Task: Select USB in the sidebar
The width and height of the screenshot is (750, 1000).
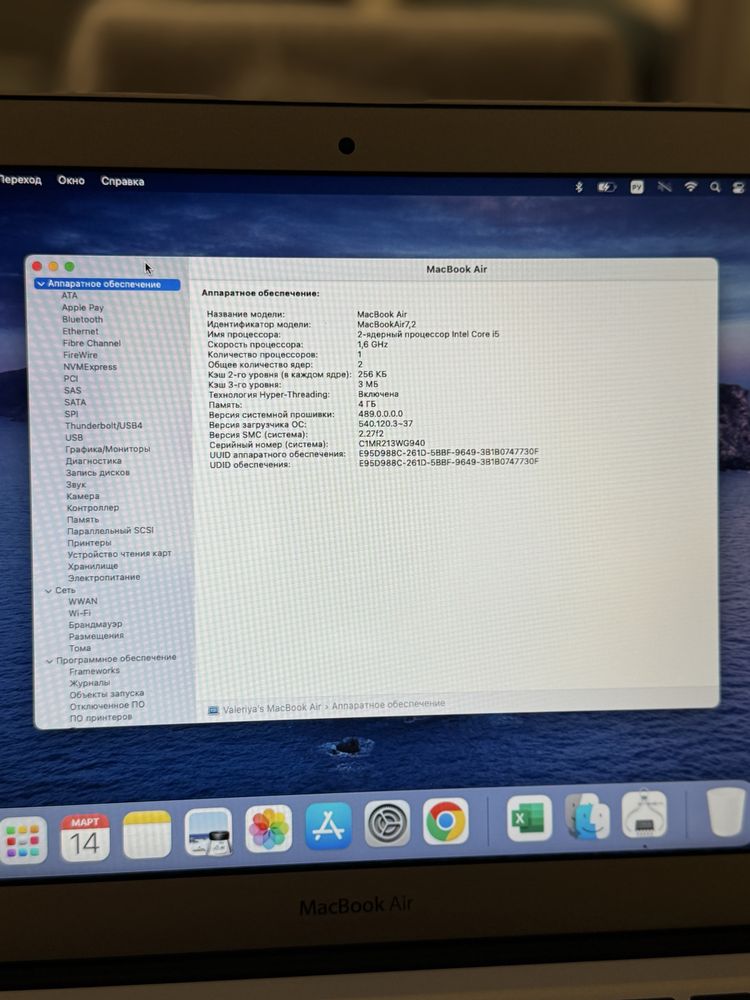Action: click(74, 438)
